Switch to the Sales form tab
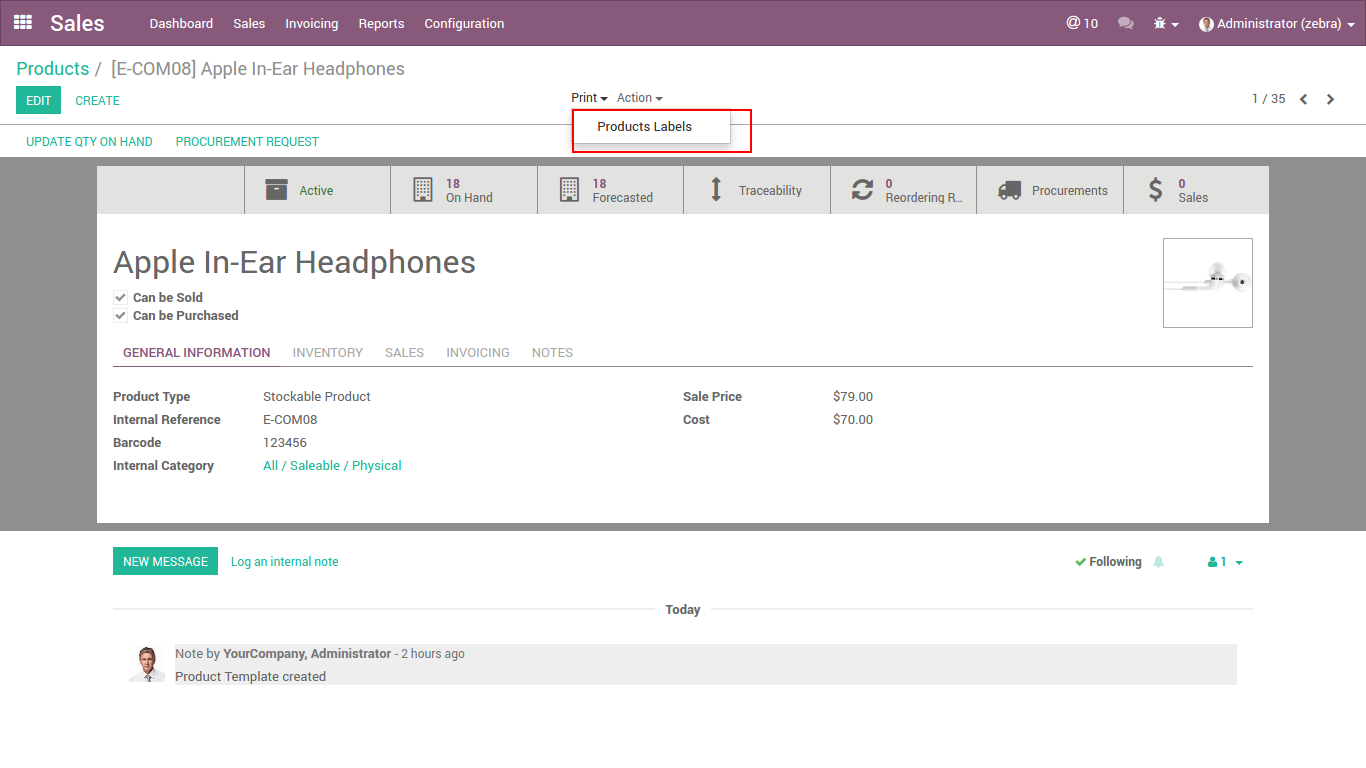The width and height of the screenshot is (1366, 768). 405,353
